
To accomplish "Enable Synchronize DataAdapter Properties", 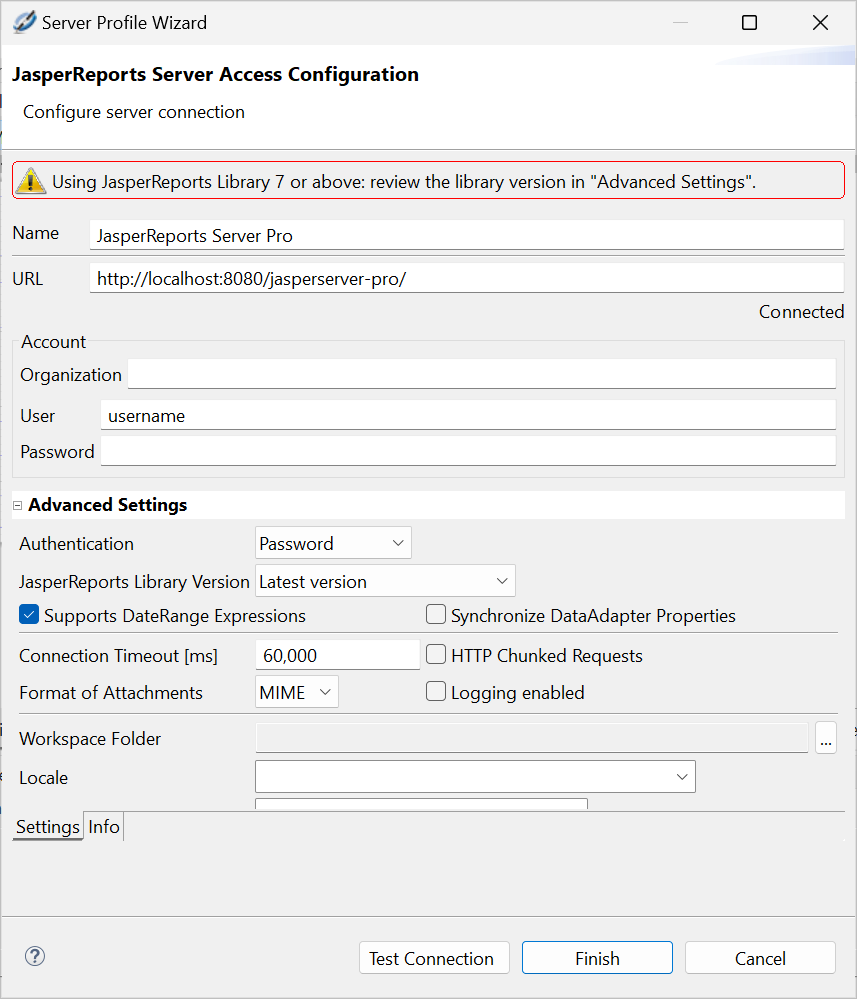I will 436,615.
